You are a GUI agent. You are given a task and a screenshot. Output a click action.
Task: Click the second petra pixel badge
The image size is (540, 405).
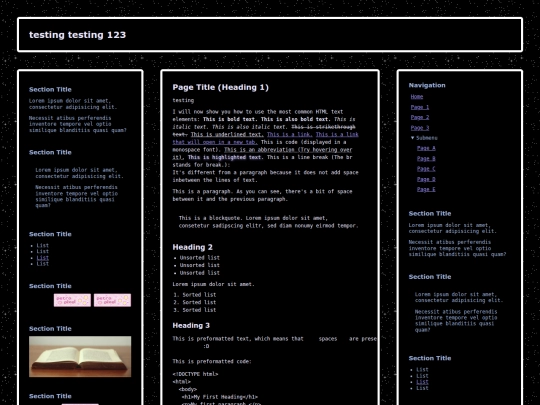112,300
